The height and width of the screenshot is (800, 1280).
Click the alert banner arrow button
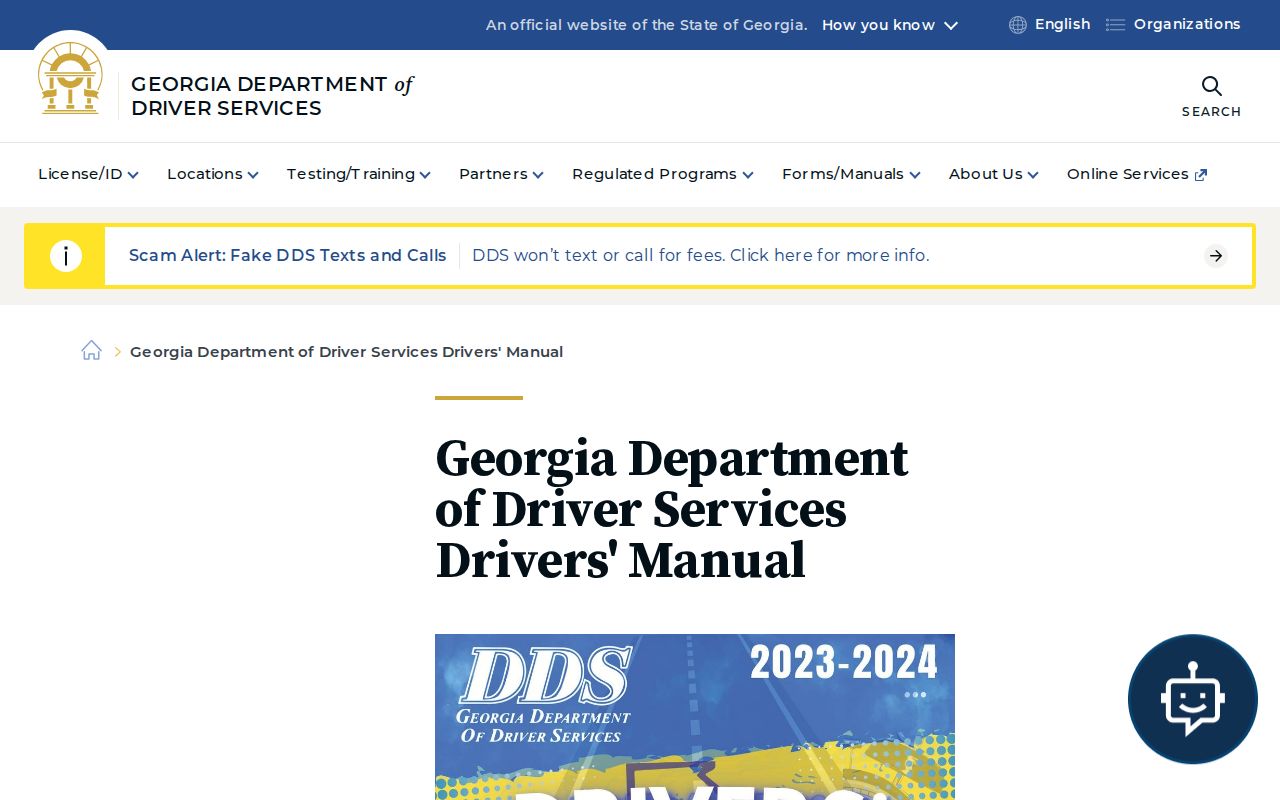point(1216,256)
